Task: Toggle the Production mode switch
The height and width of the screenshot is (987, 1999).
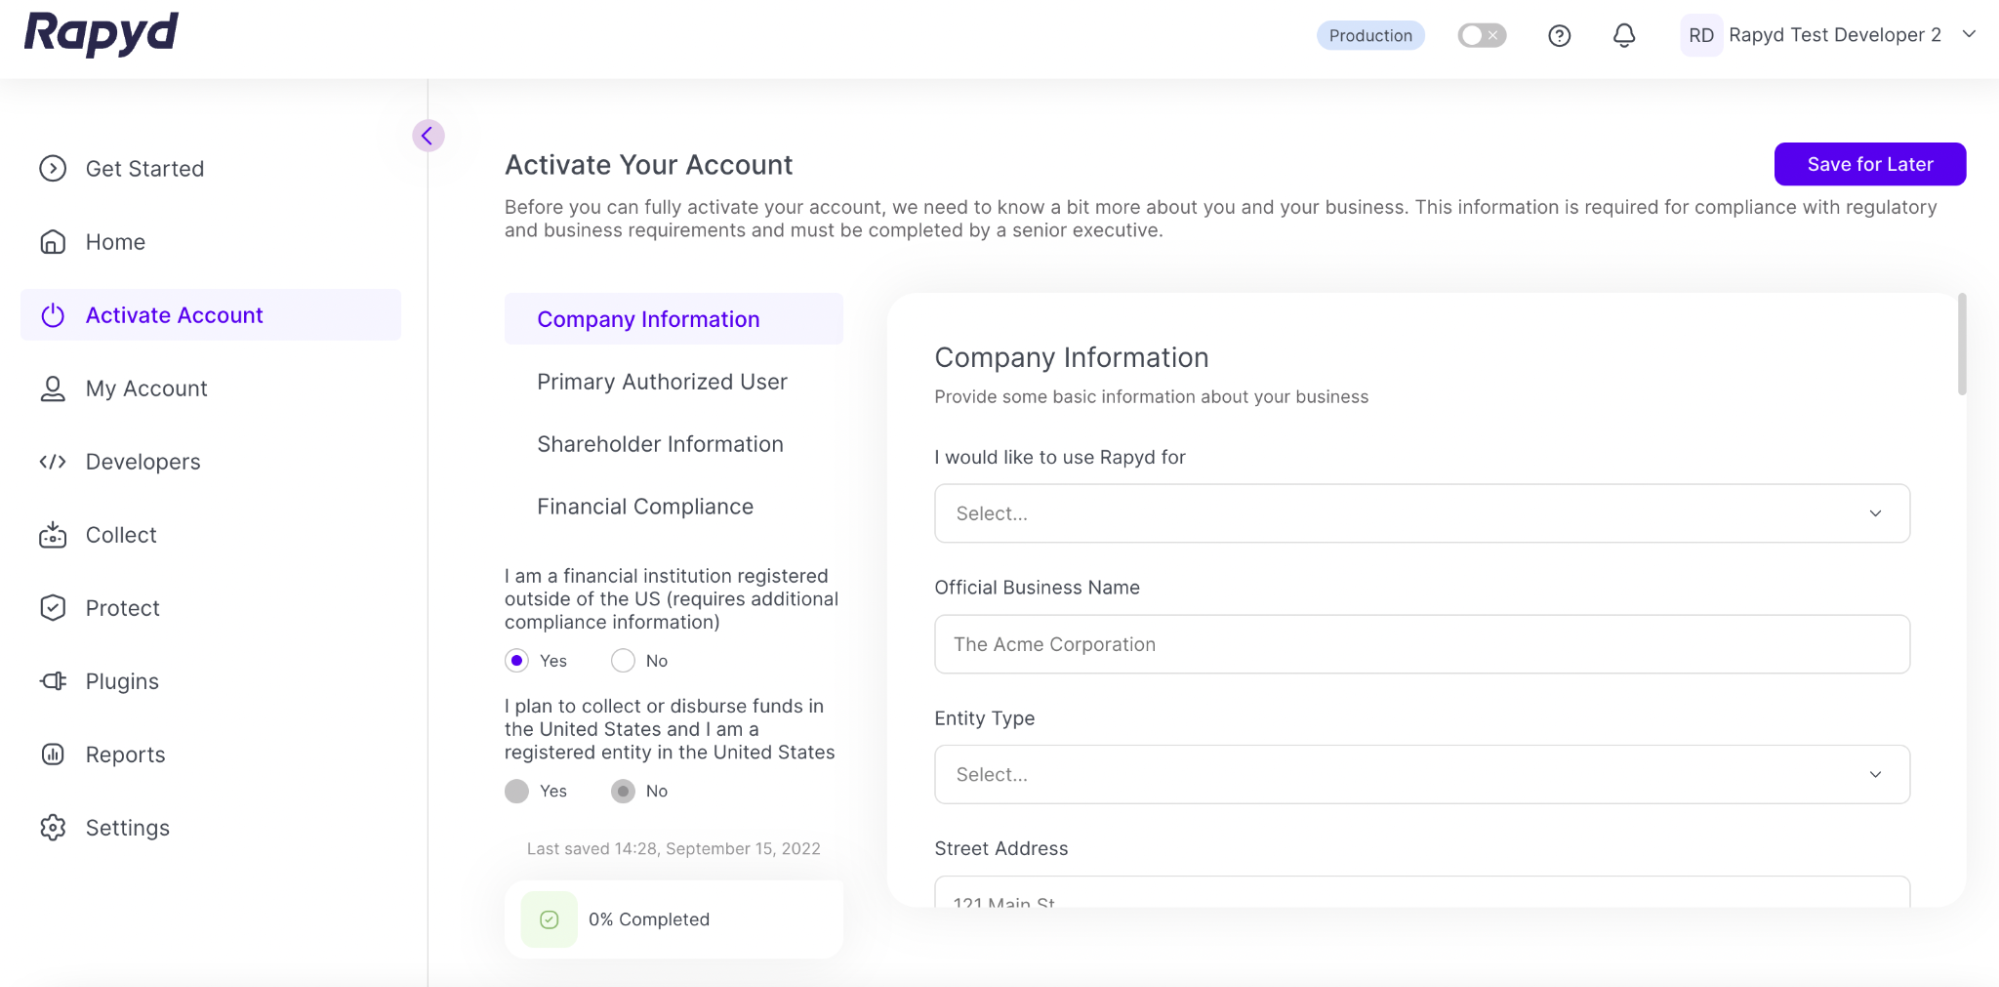Action: (x=1481, y=36)
